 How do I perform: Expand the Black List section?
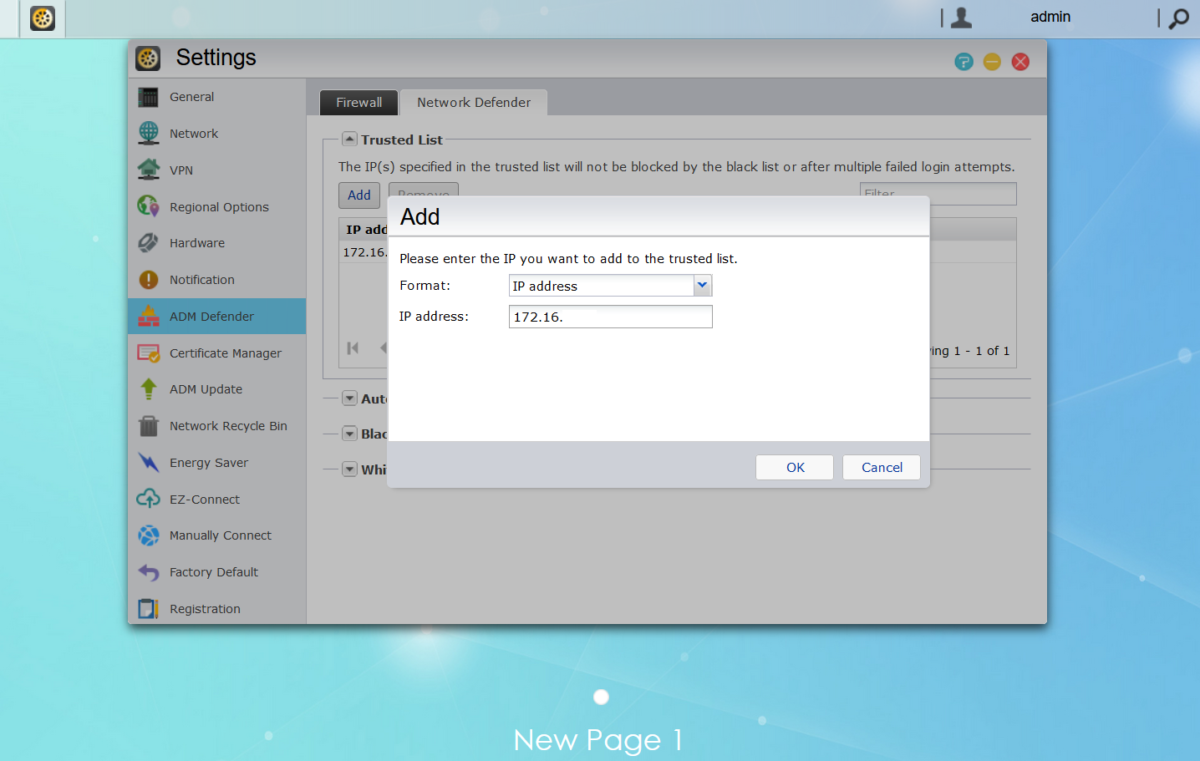[349, 433]
